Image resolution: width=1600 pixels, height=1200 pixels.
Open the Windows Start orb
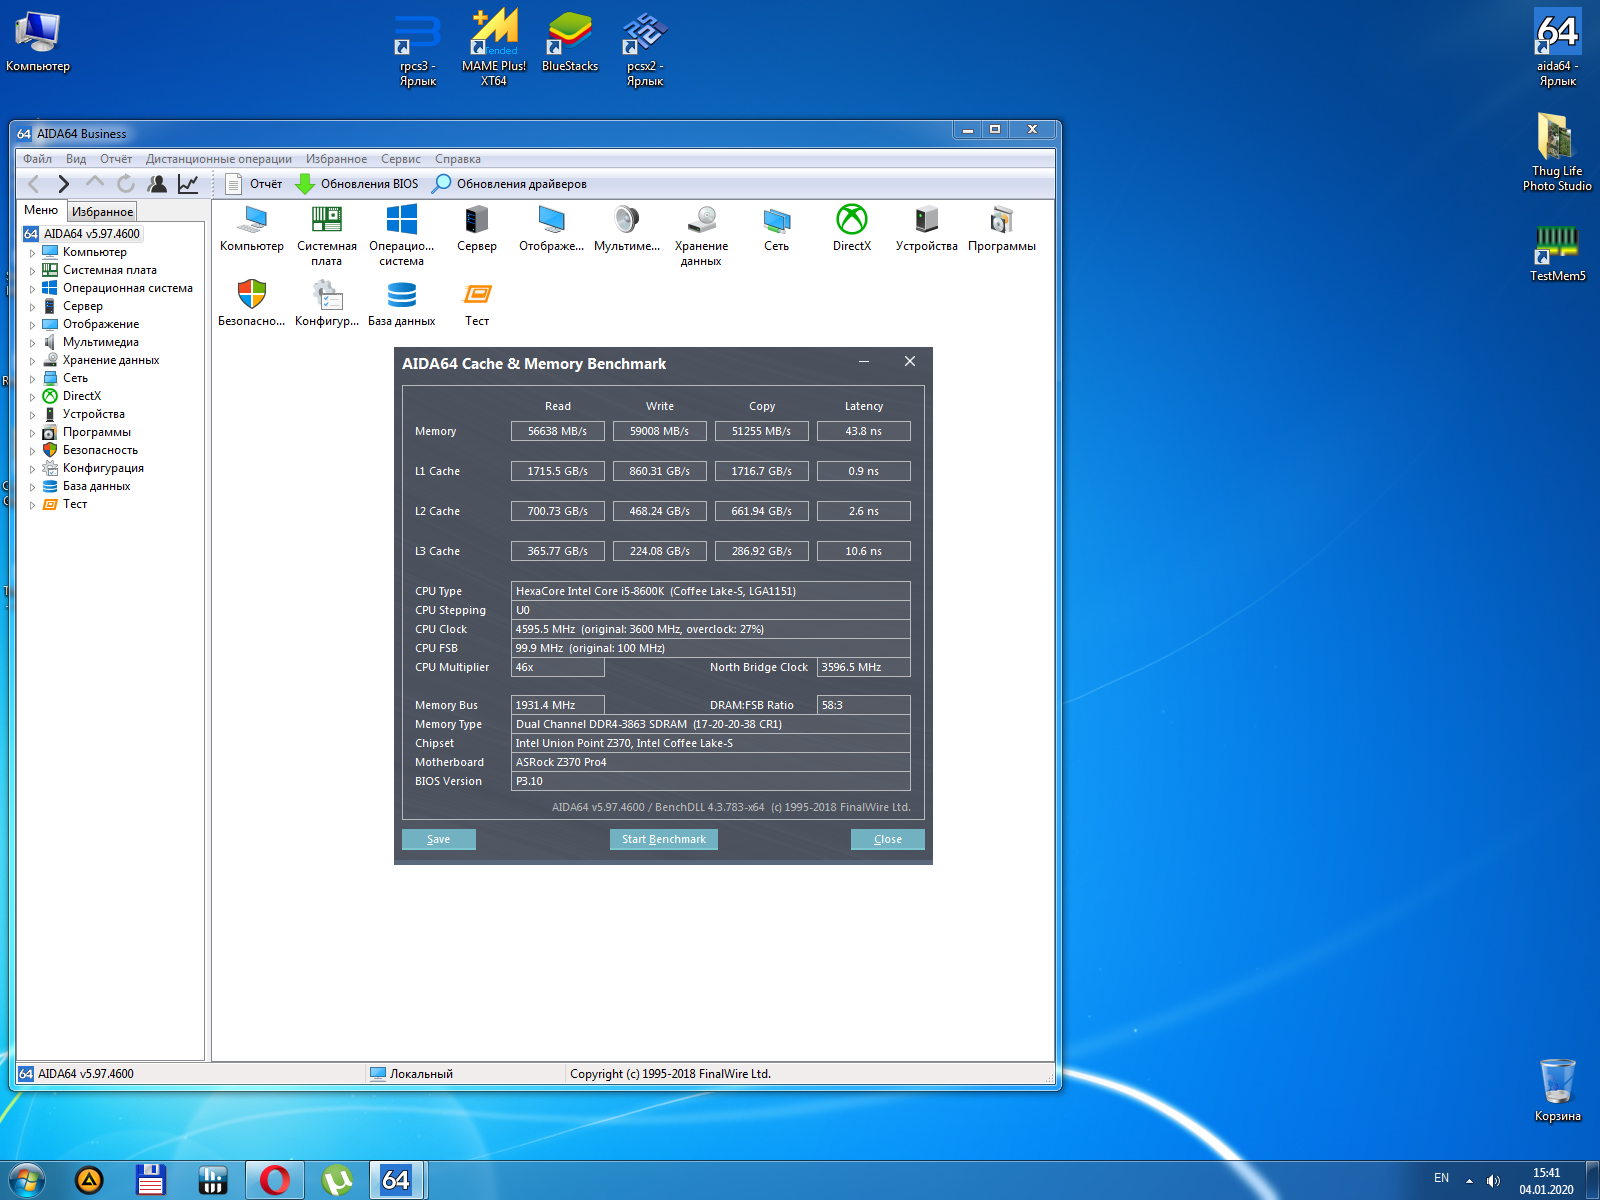tap(26, 1180)
